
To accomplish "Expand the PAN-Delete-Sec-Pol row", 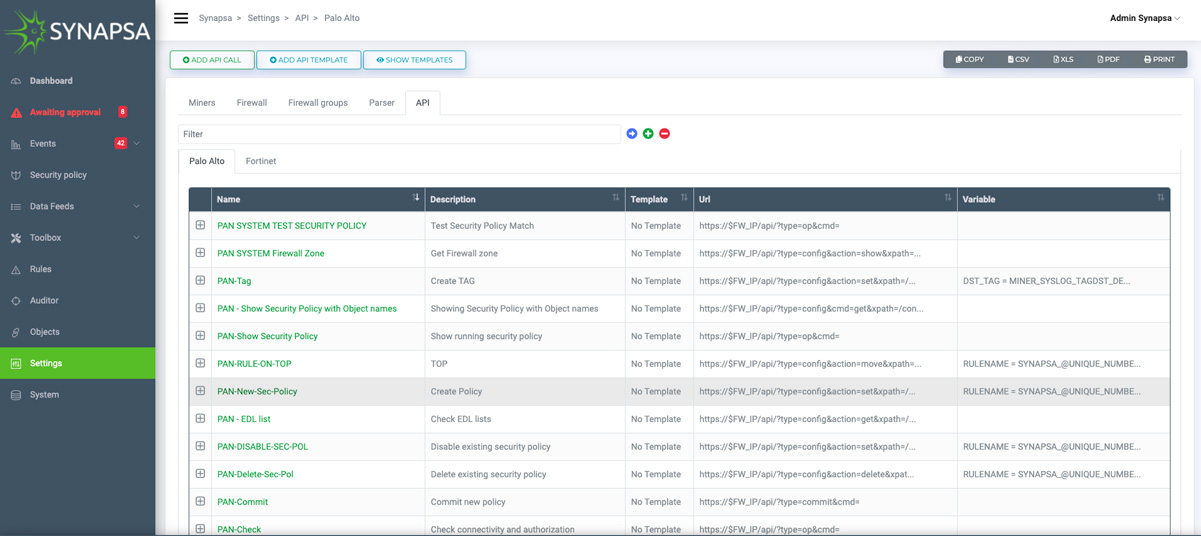I will (200, 474).
